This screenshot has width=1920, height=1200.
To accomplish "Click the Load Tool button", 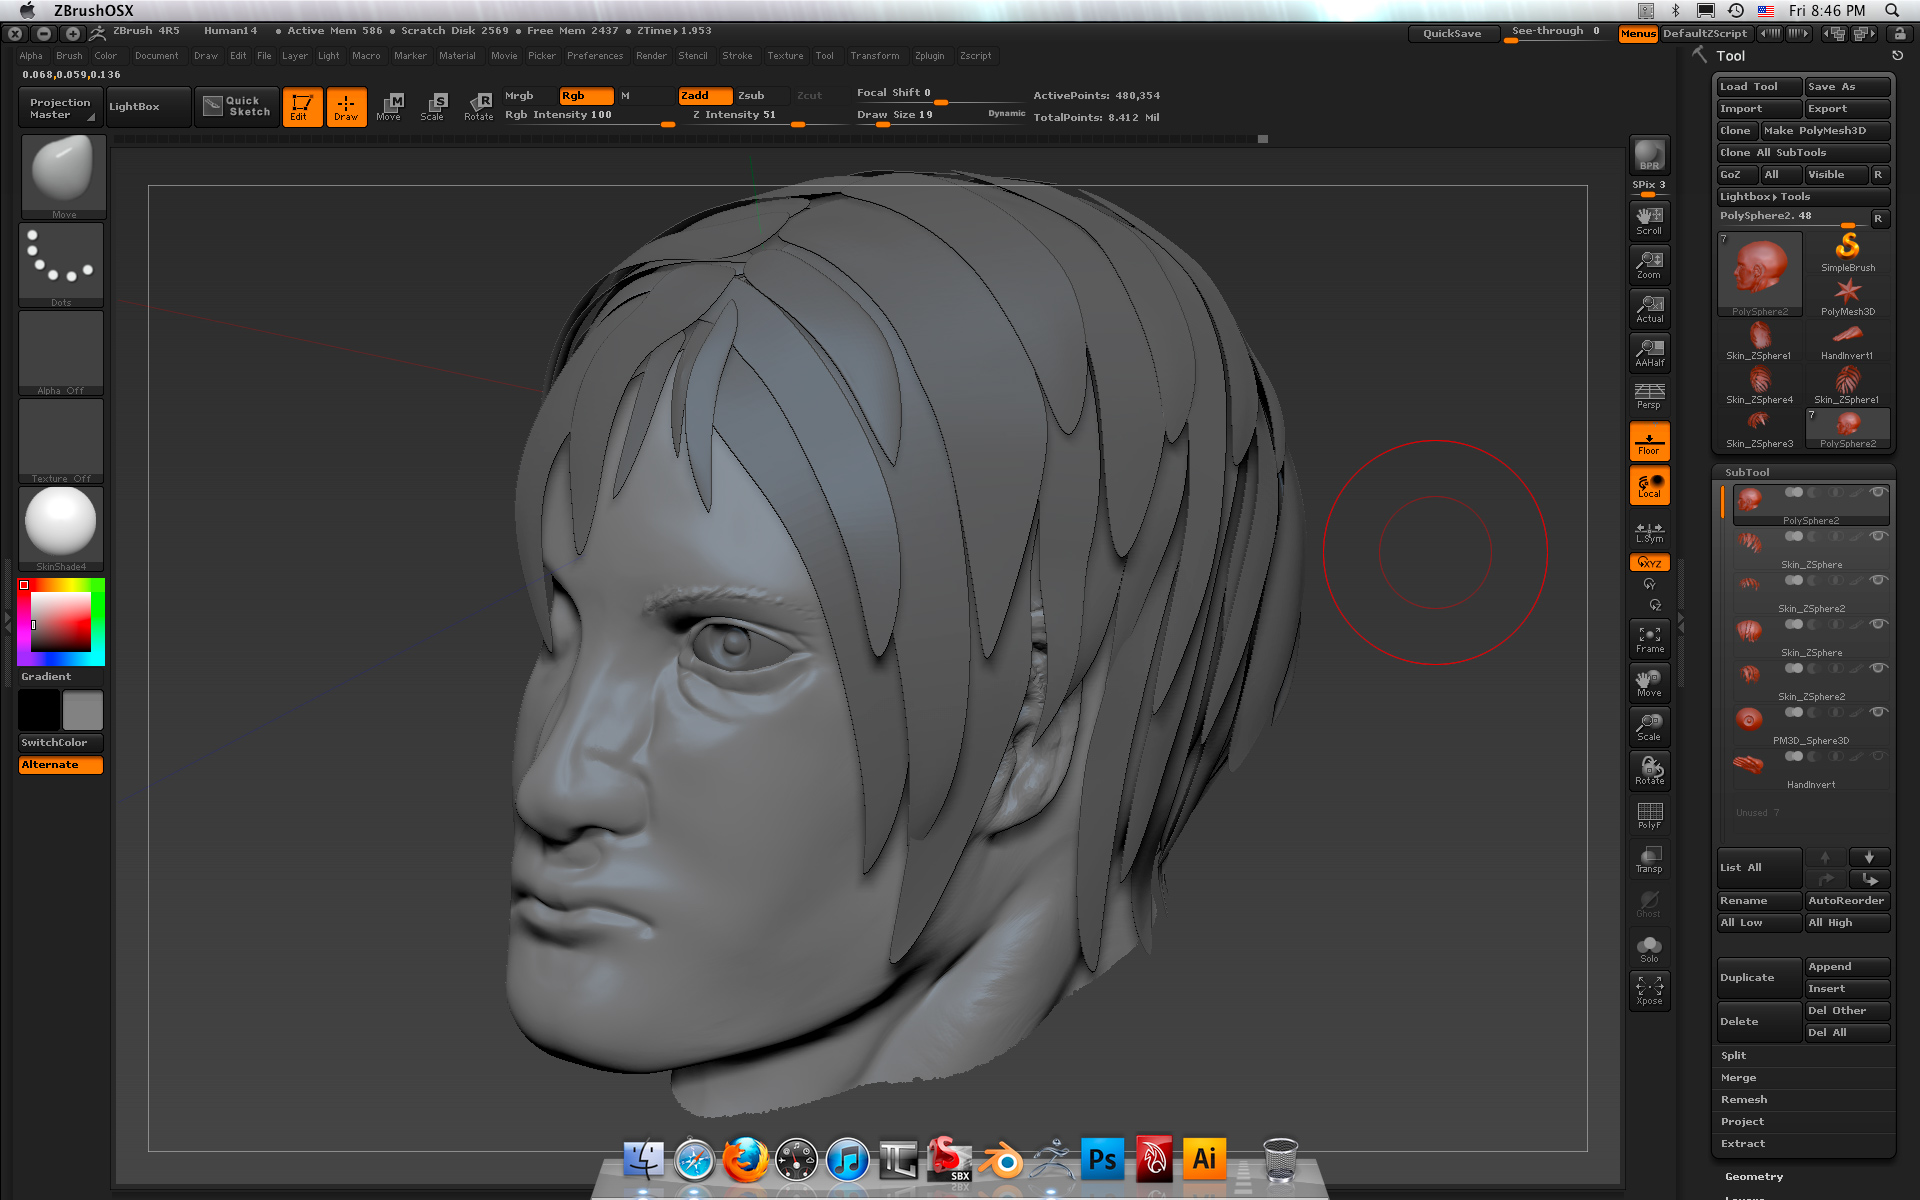I will (1759, 87).
